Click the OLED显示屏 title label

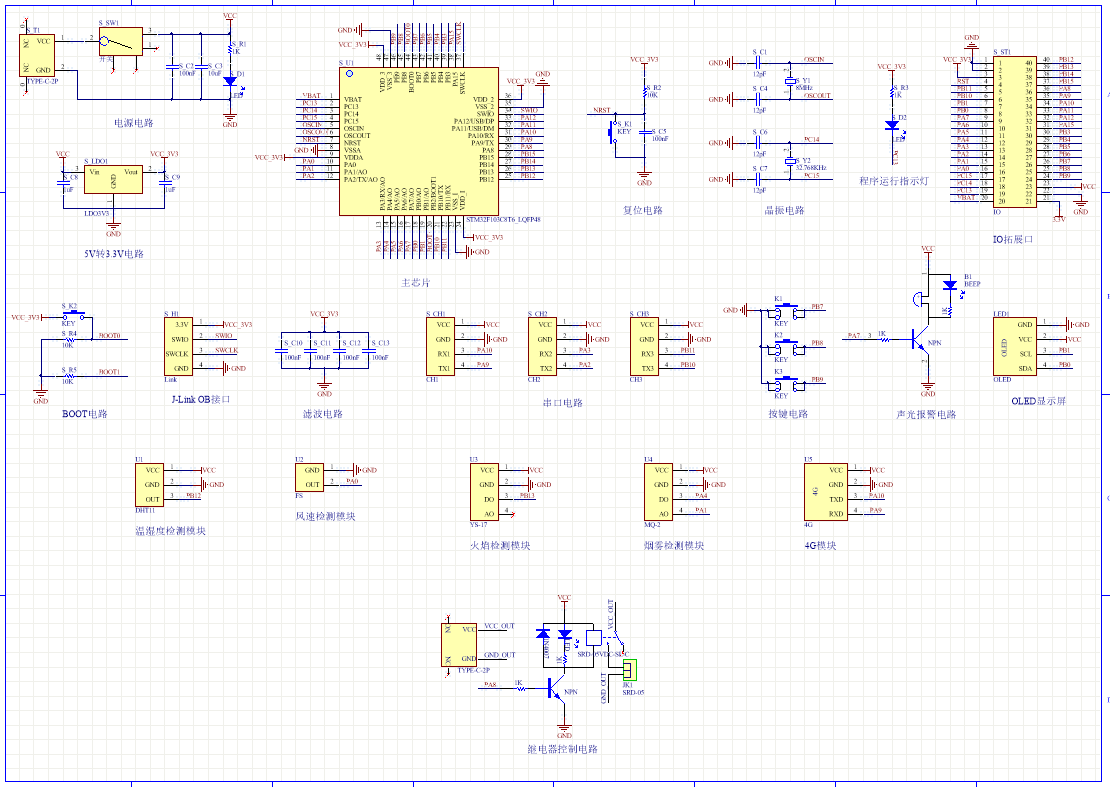pos(1038,401)
